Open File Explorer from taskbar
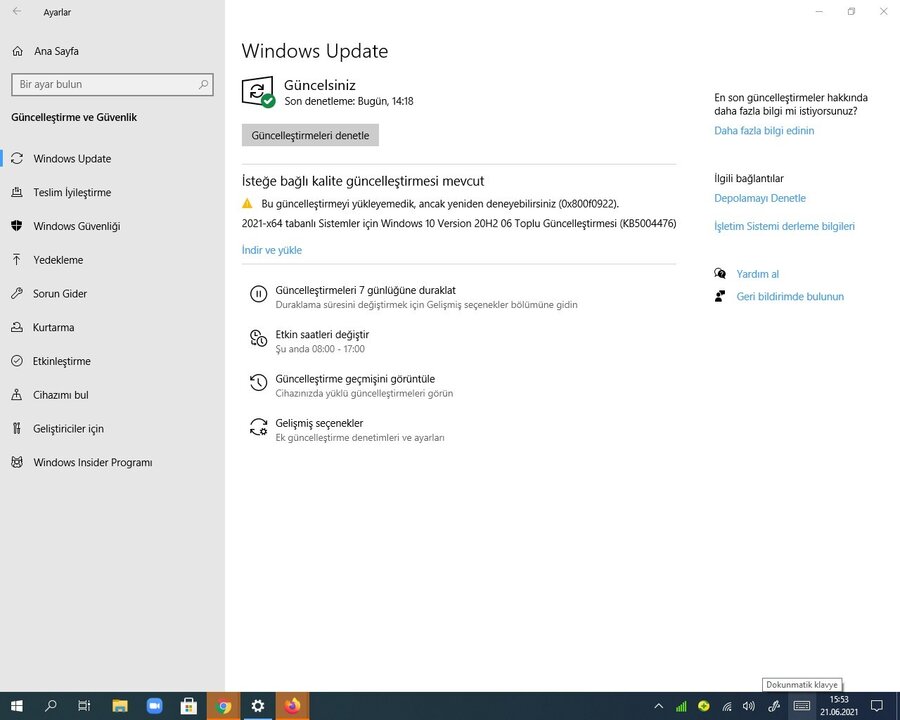Viewport: 900px width, 720px height. tap(119, 706)
